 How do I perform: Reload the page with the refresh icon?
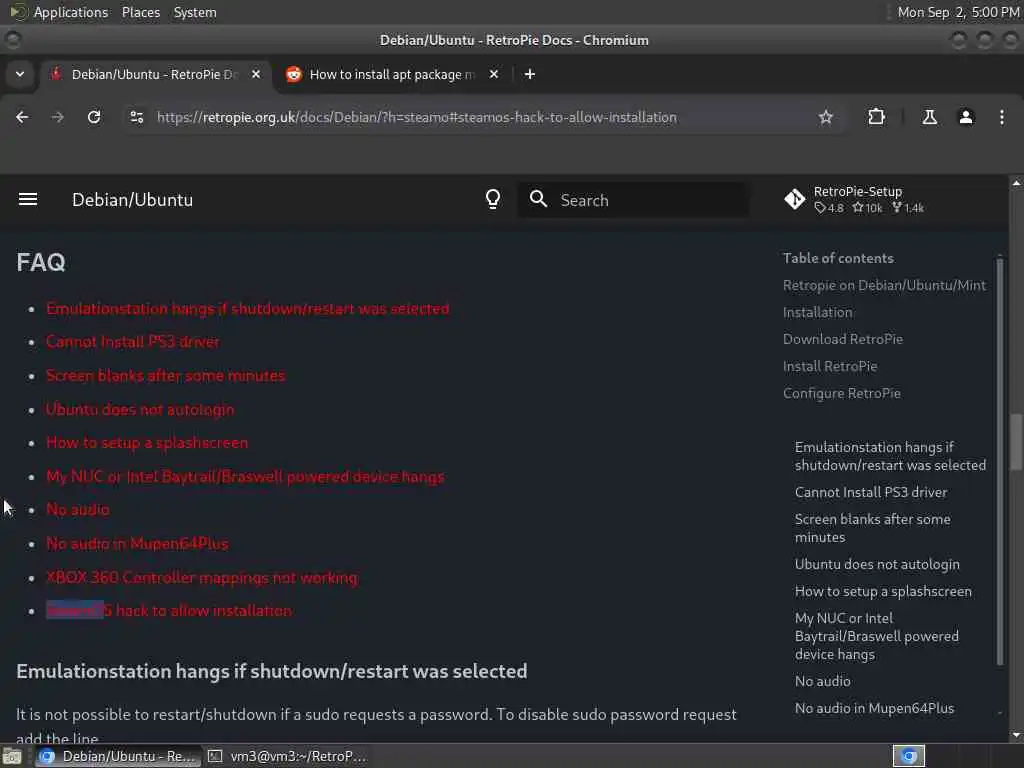[94, 117]
